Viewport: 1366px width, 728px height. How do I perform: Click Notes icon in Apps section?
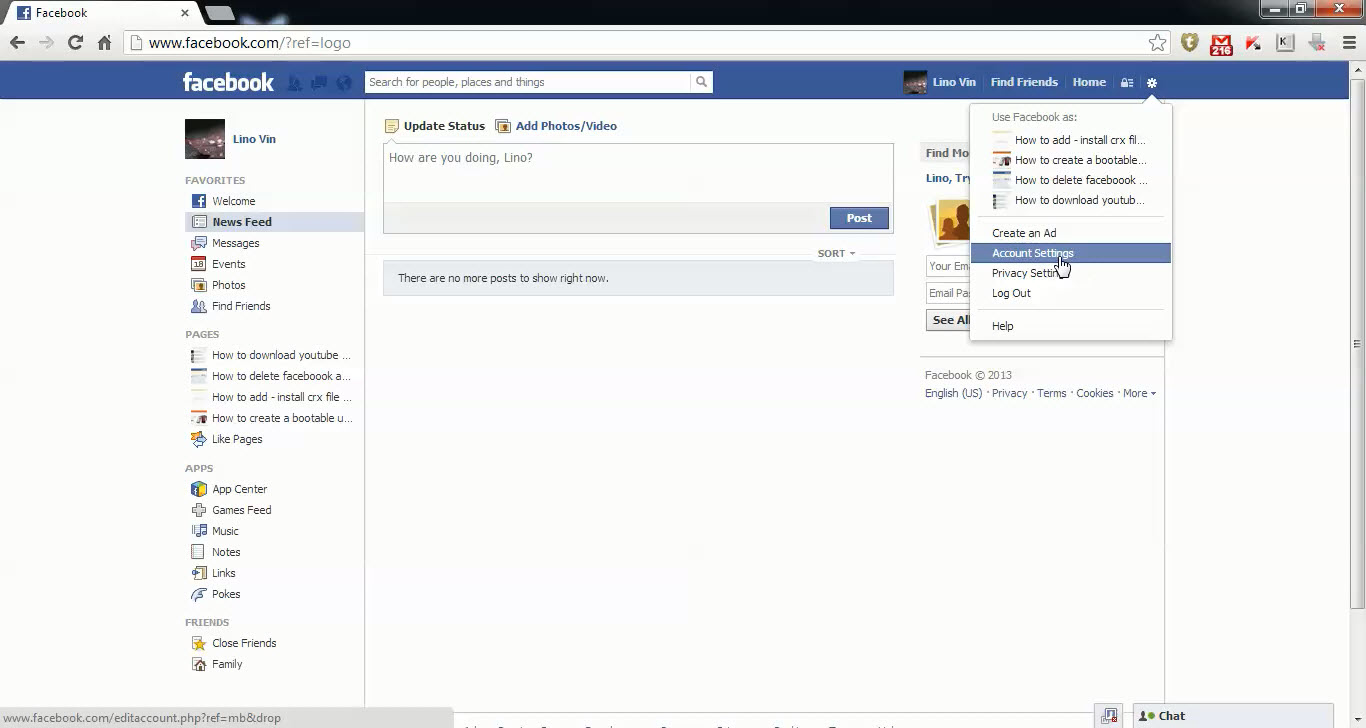click(x=199, y=552)
